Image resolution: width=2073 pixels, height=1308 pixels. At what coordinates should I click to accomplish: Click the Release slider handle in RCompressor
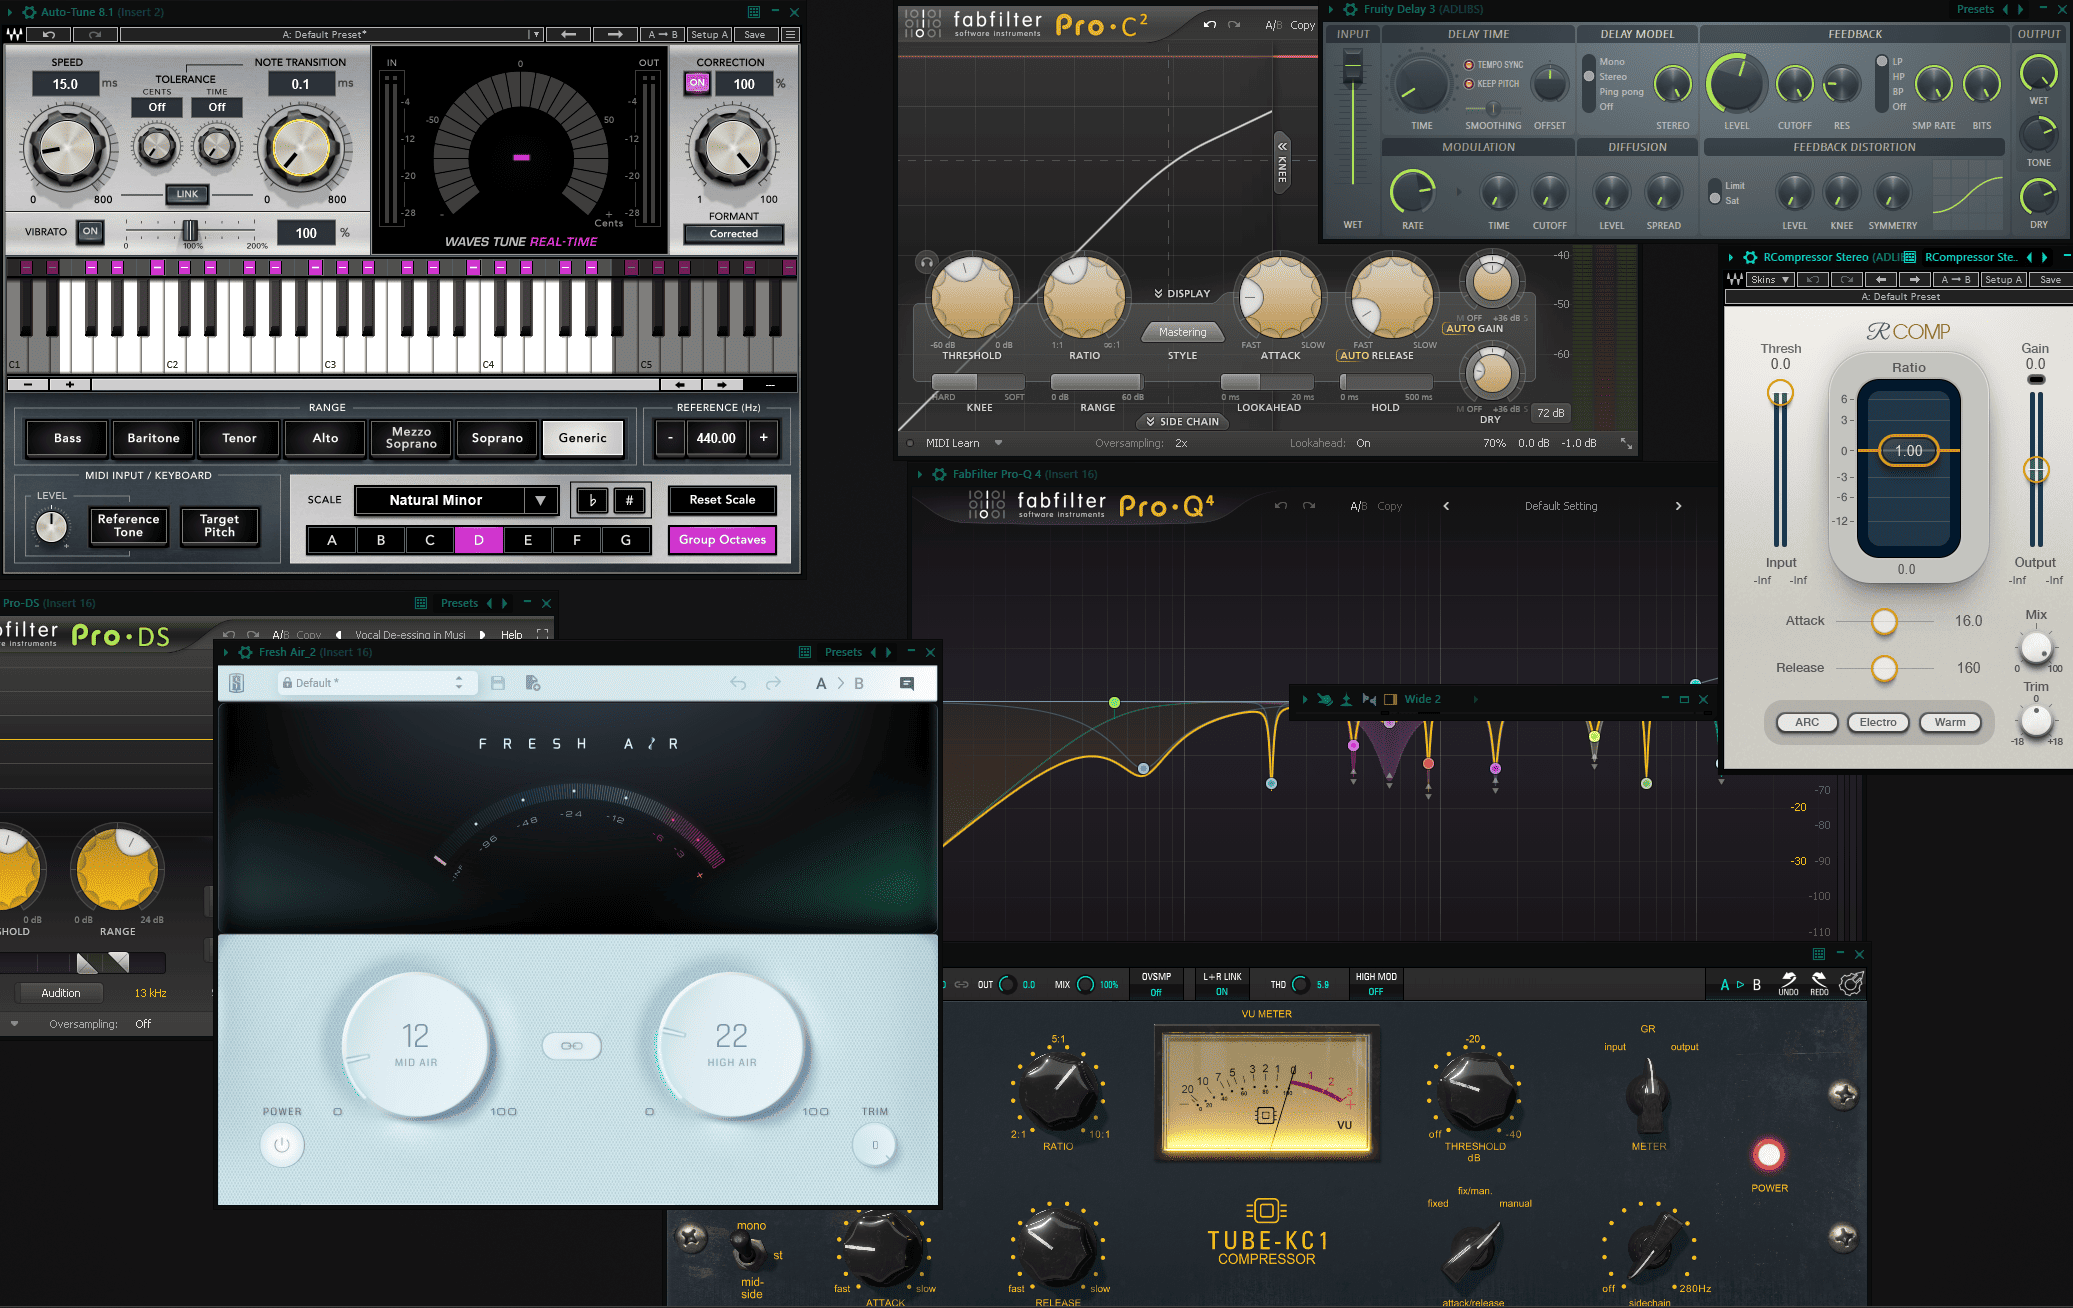tap(1885, 670)
